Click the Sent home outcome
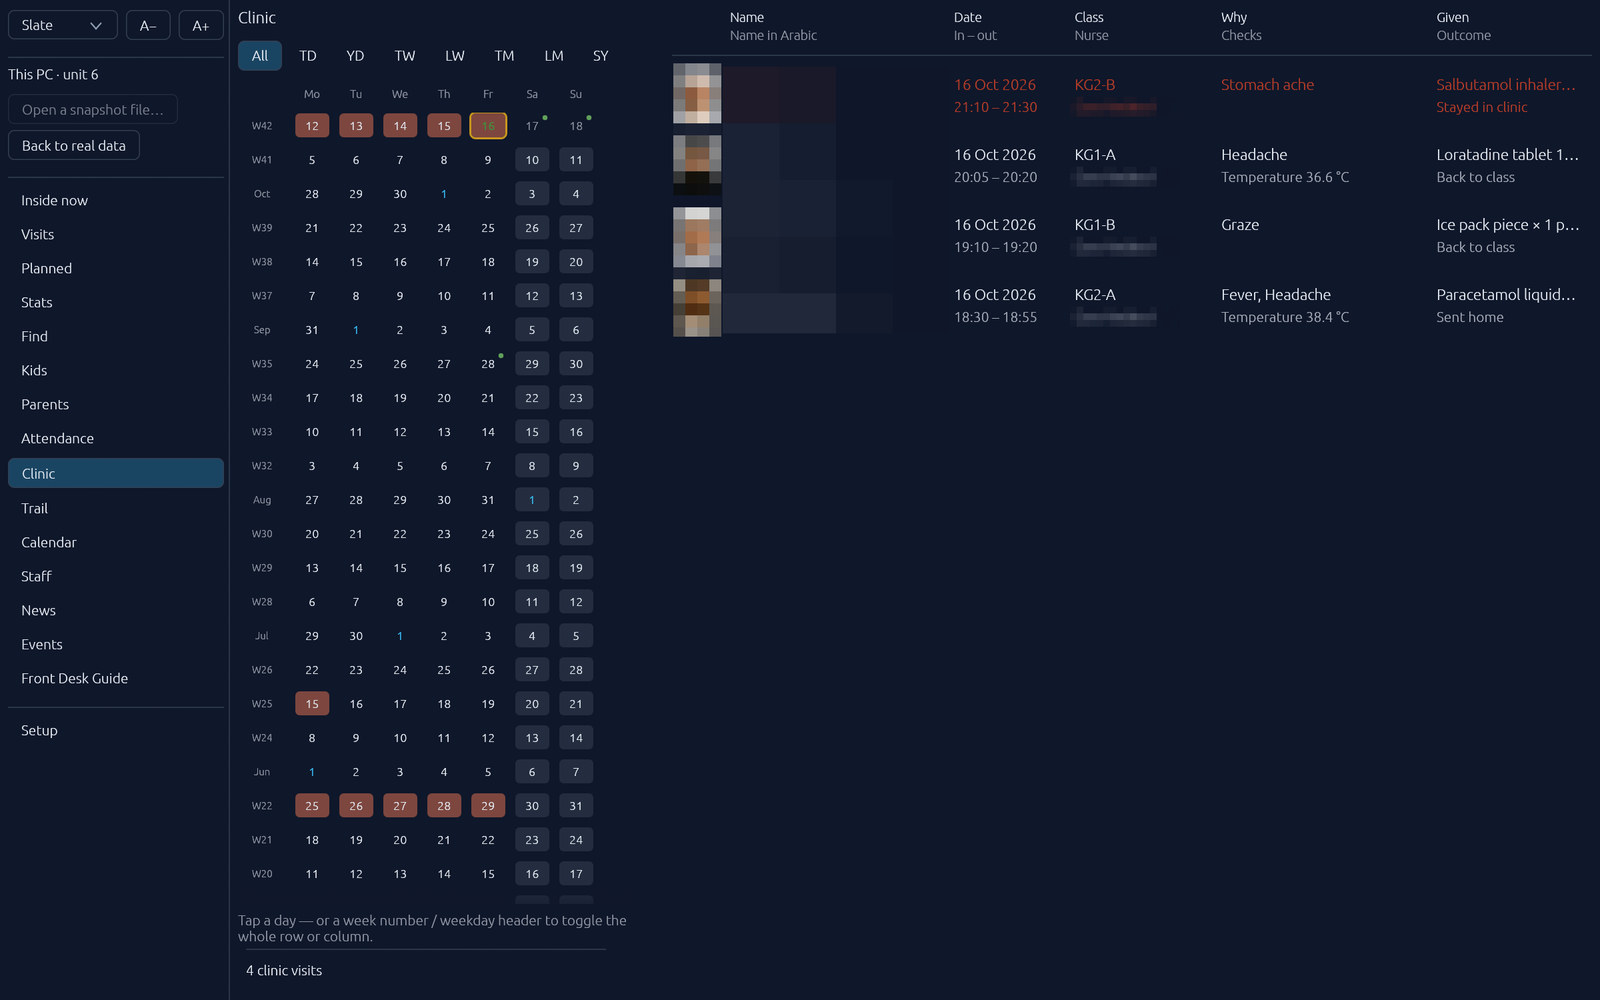 (1470, 317)
